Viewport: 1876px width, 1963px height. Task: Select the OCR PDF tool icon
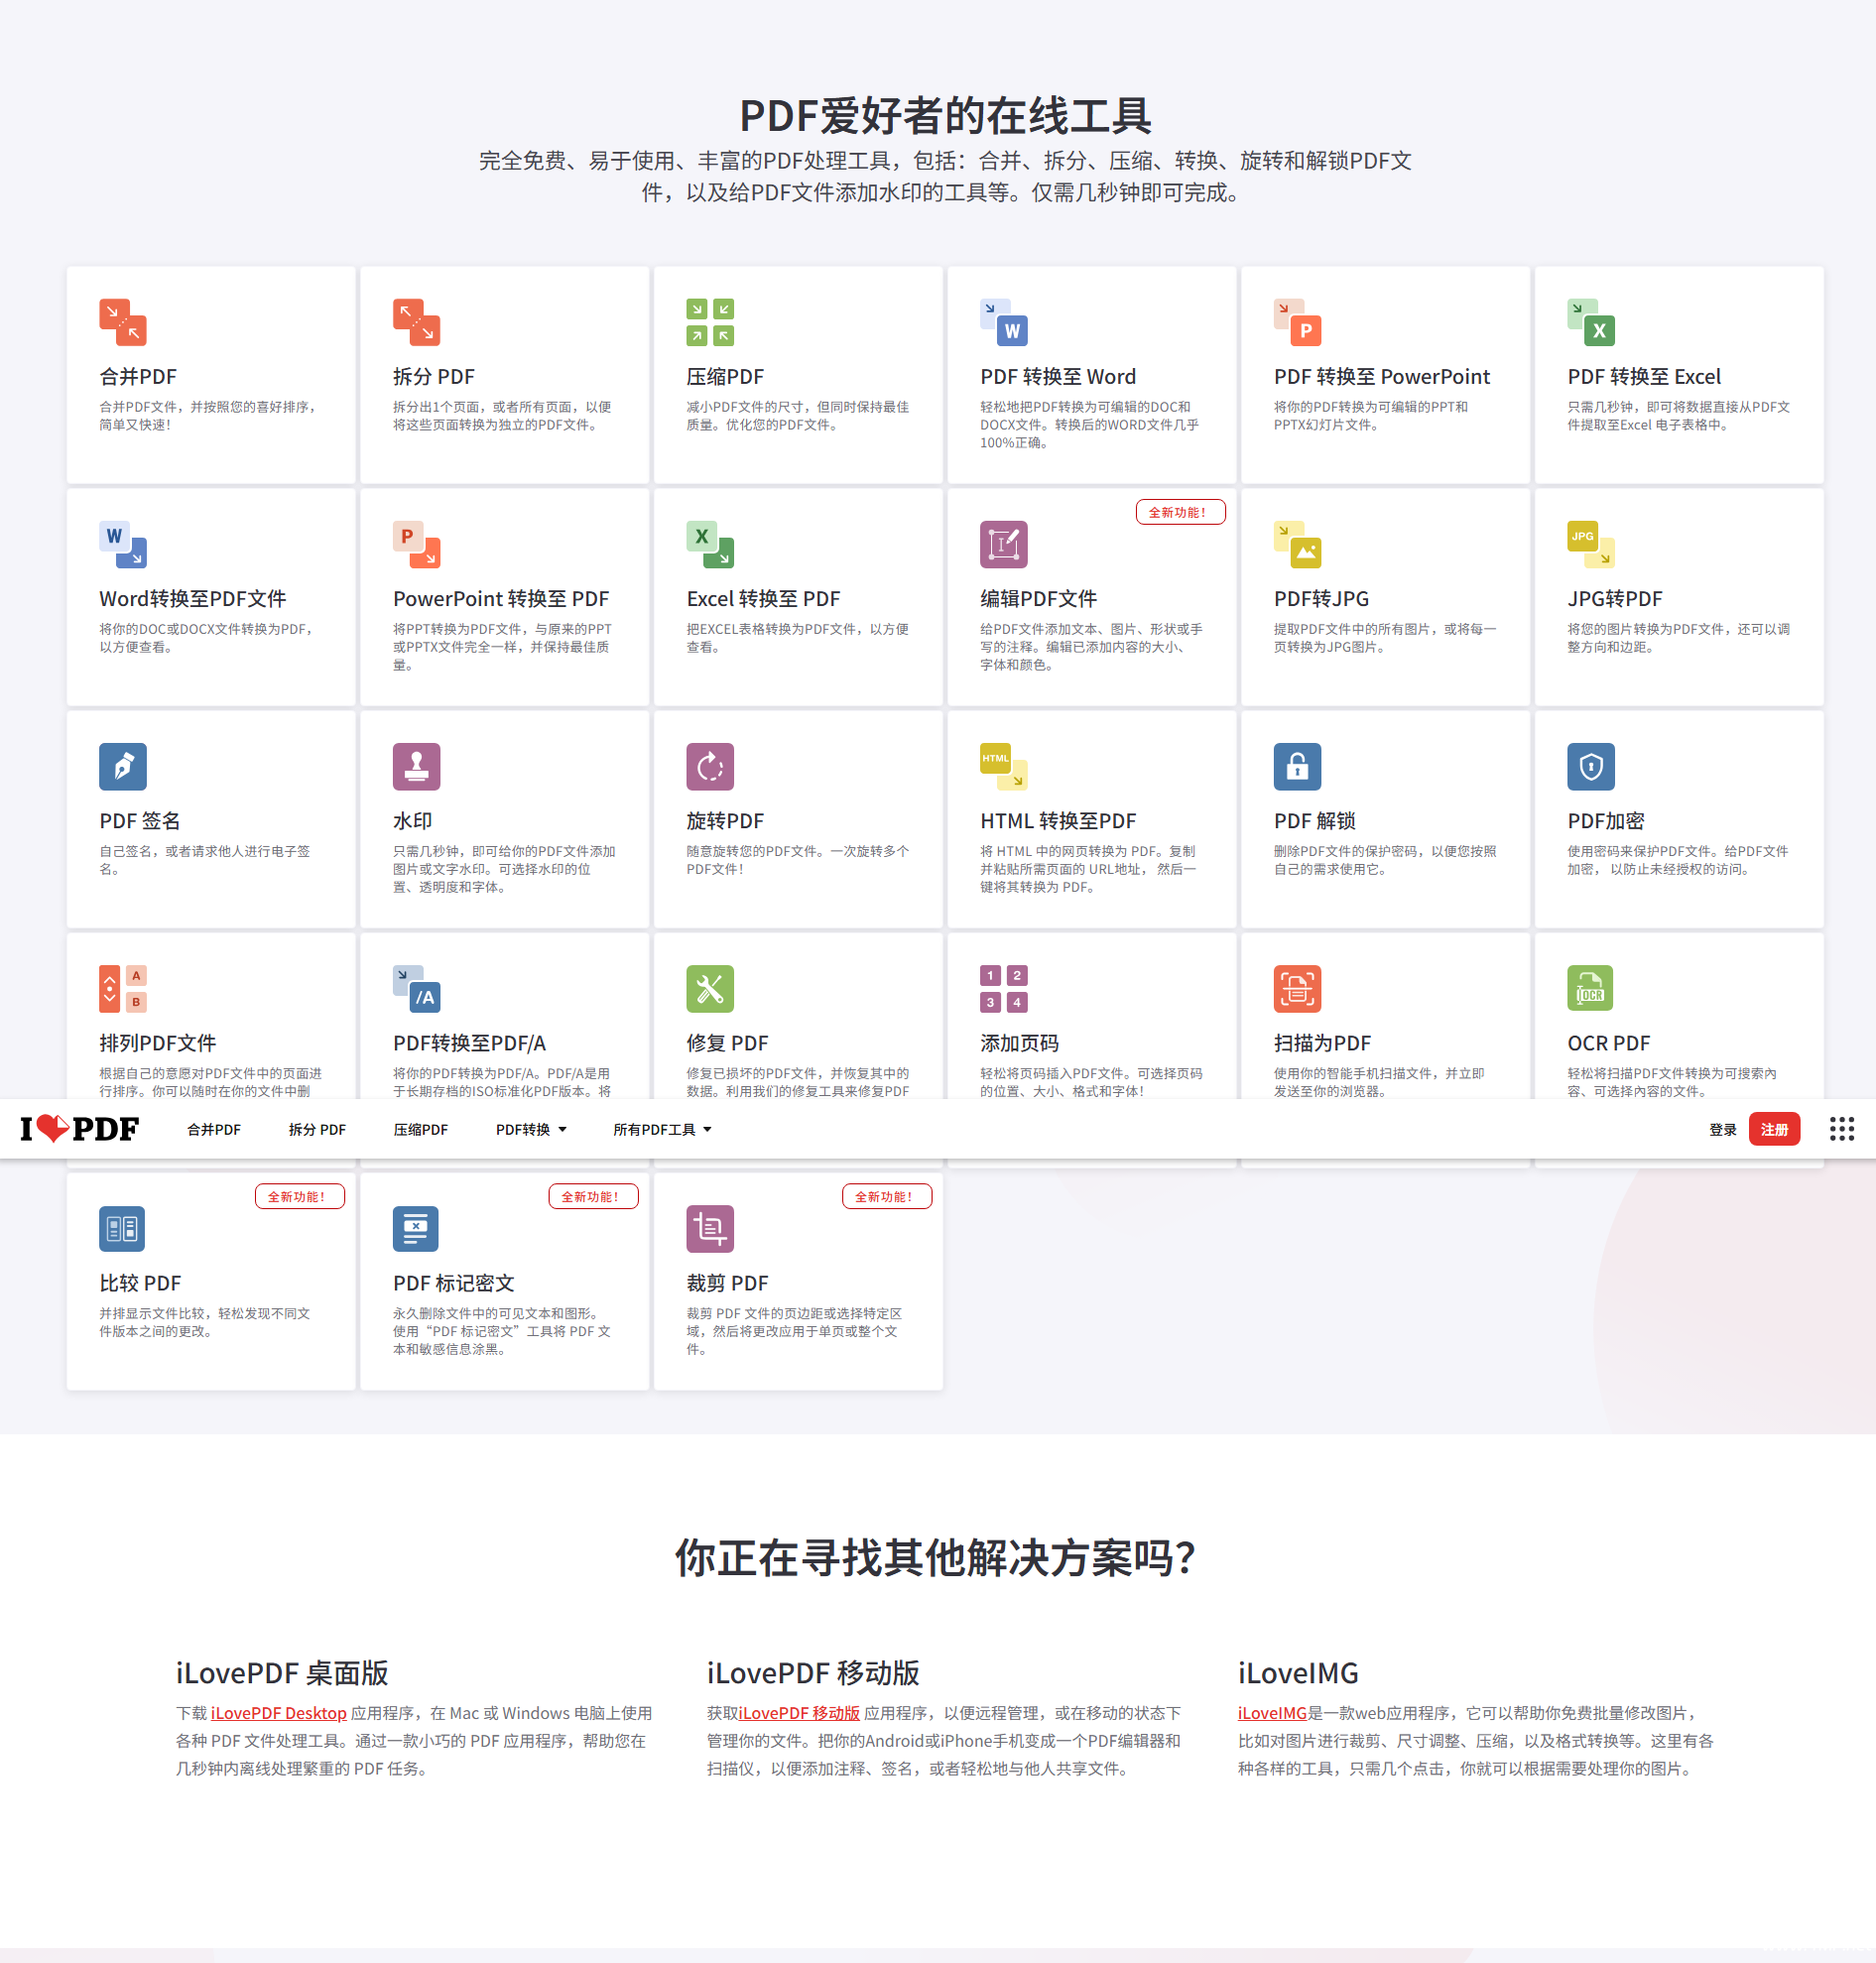(x=1590, y=988)
